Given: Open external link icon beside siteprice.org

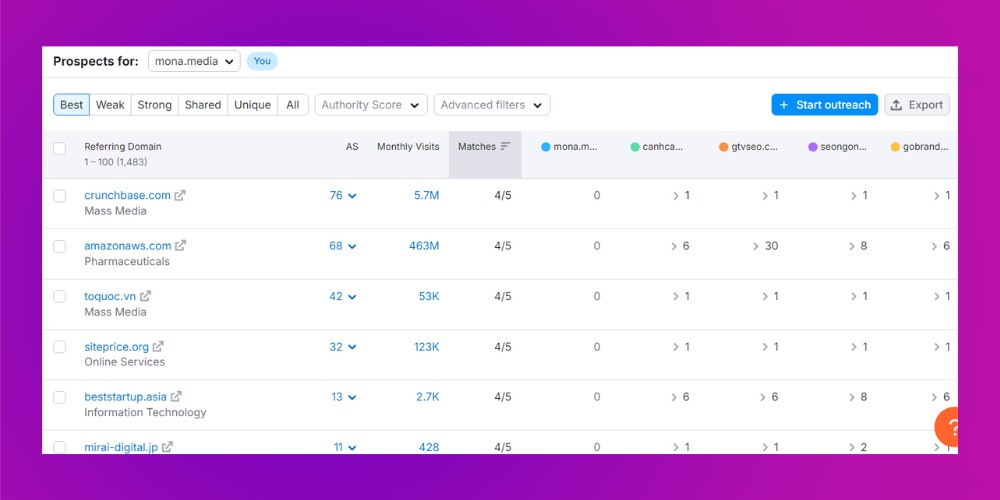Looking at the screenshot, I should click(158, 346).
